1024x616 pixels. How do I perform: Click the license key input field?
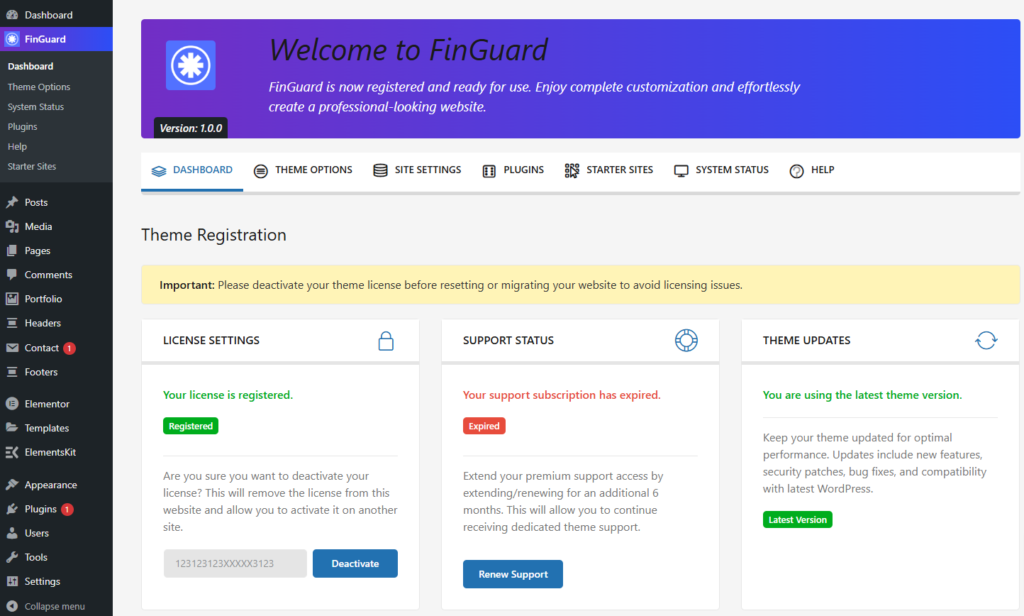click(x=235, y=564)
